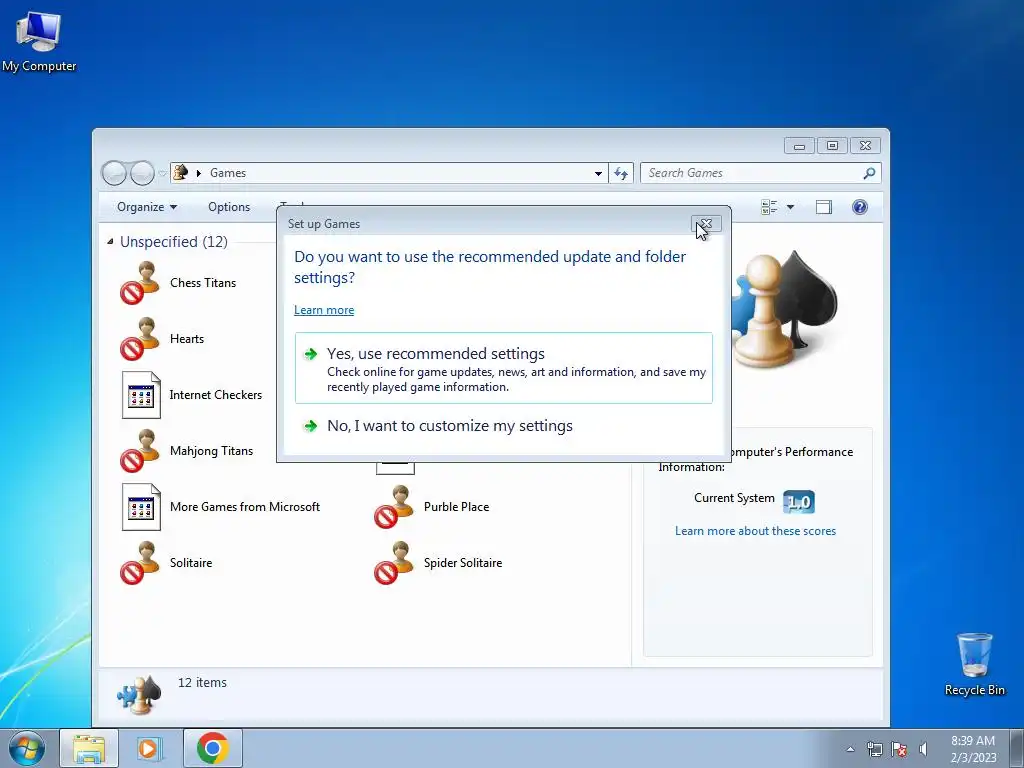Open recent pages dropdown next to Forward
This screenshot has height=768, width=1024.
pos(162,173)
